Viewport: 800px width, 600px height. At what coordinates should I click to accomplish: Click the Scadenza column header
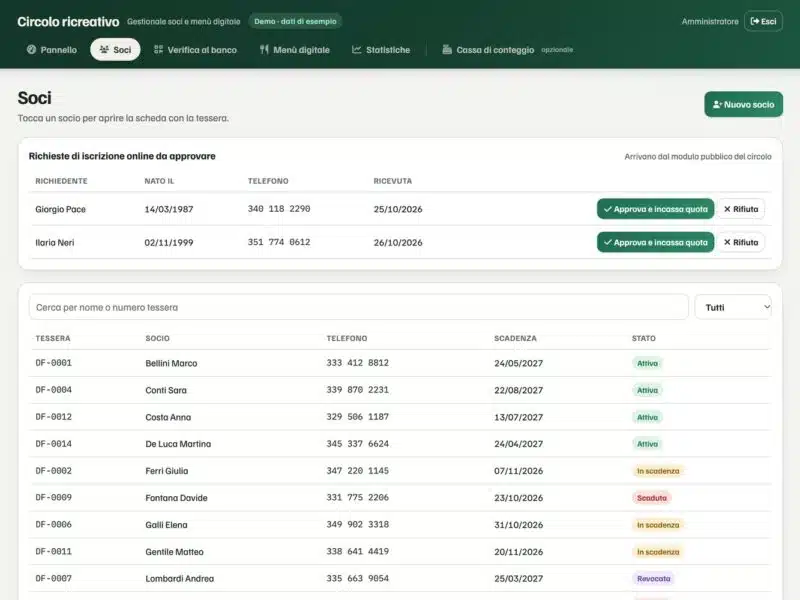pyautogui.click(x=515, y=338)
